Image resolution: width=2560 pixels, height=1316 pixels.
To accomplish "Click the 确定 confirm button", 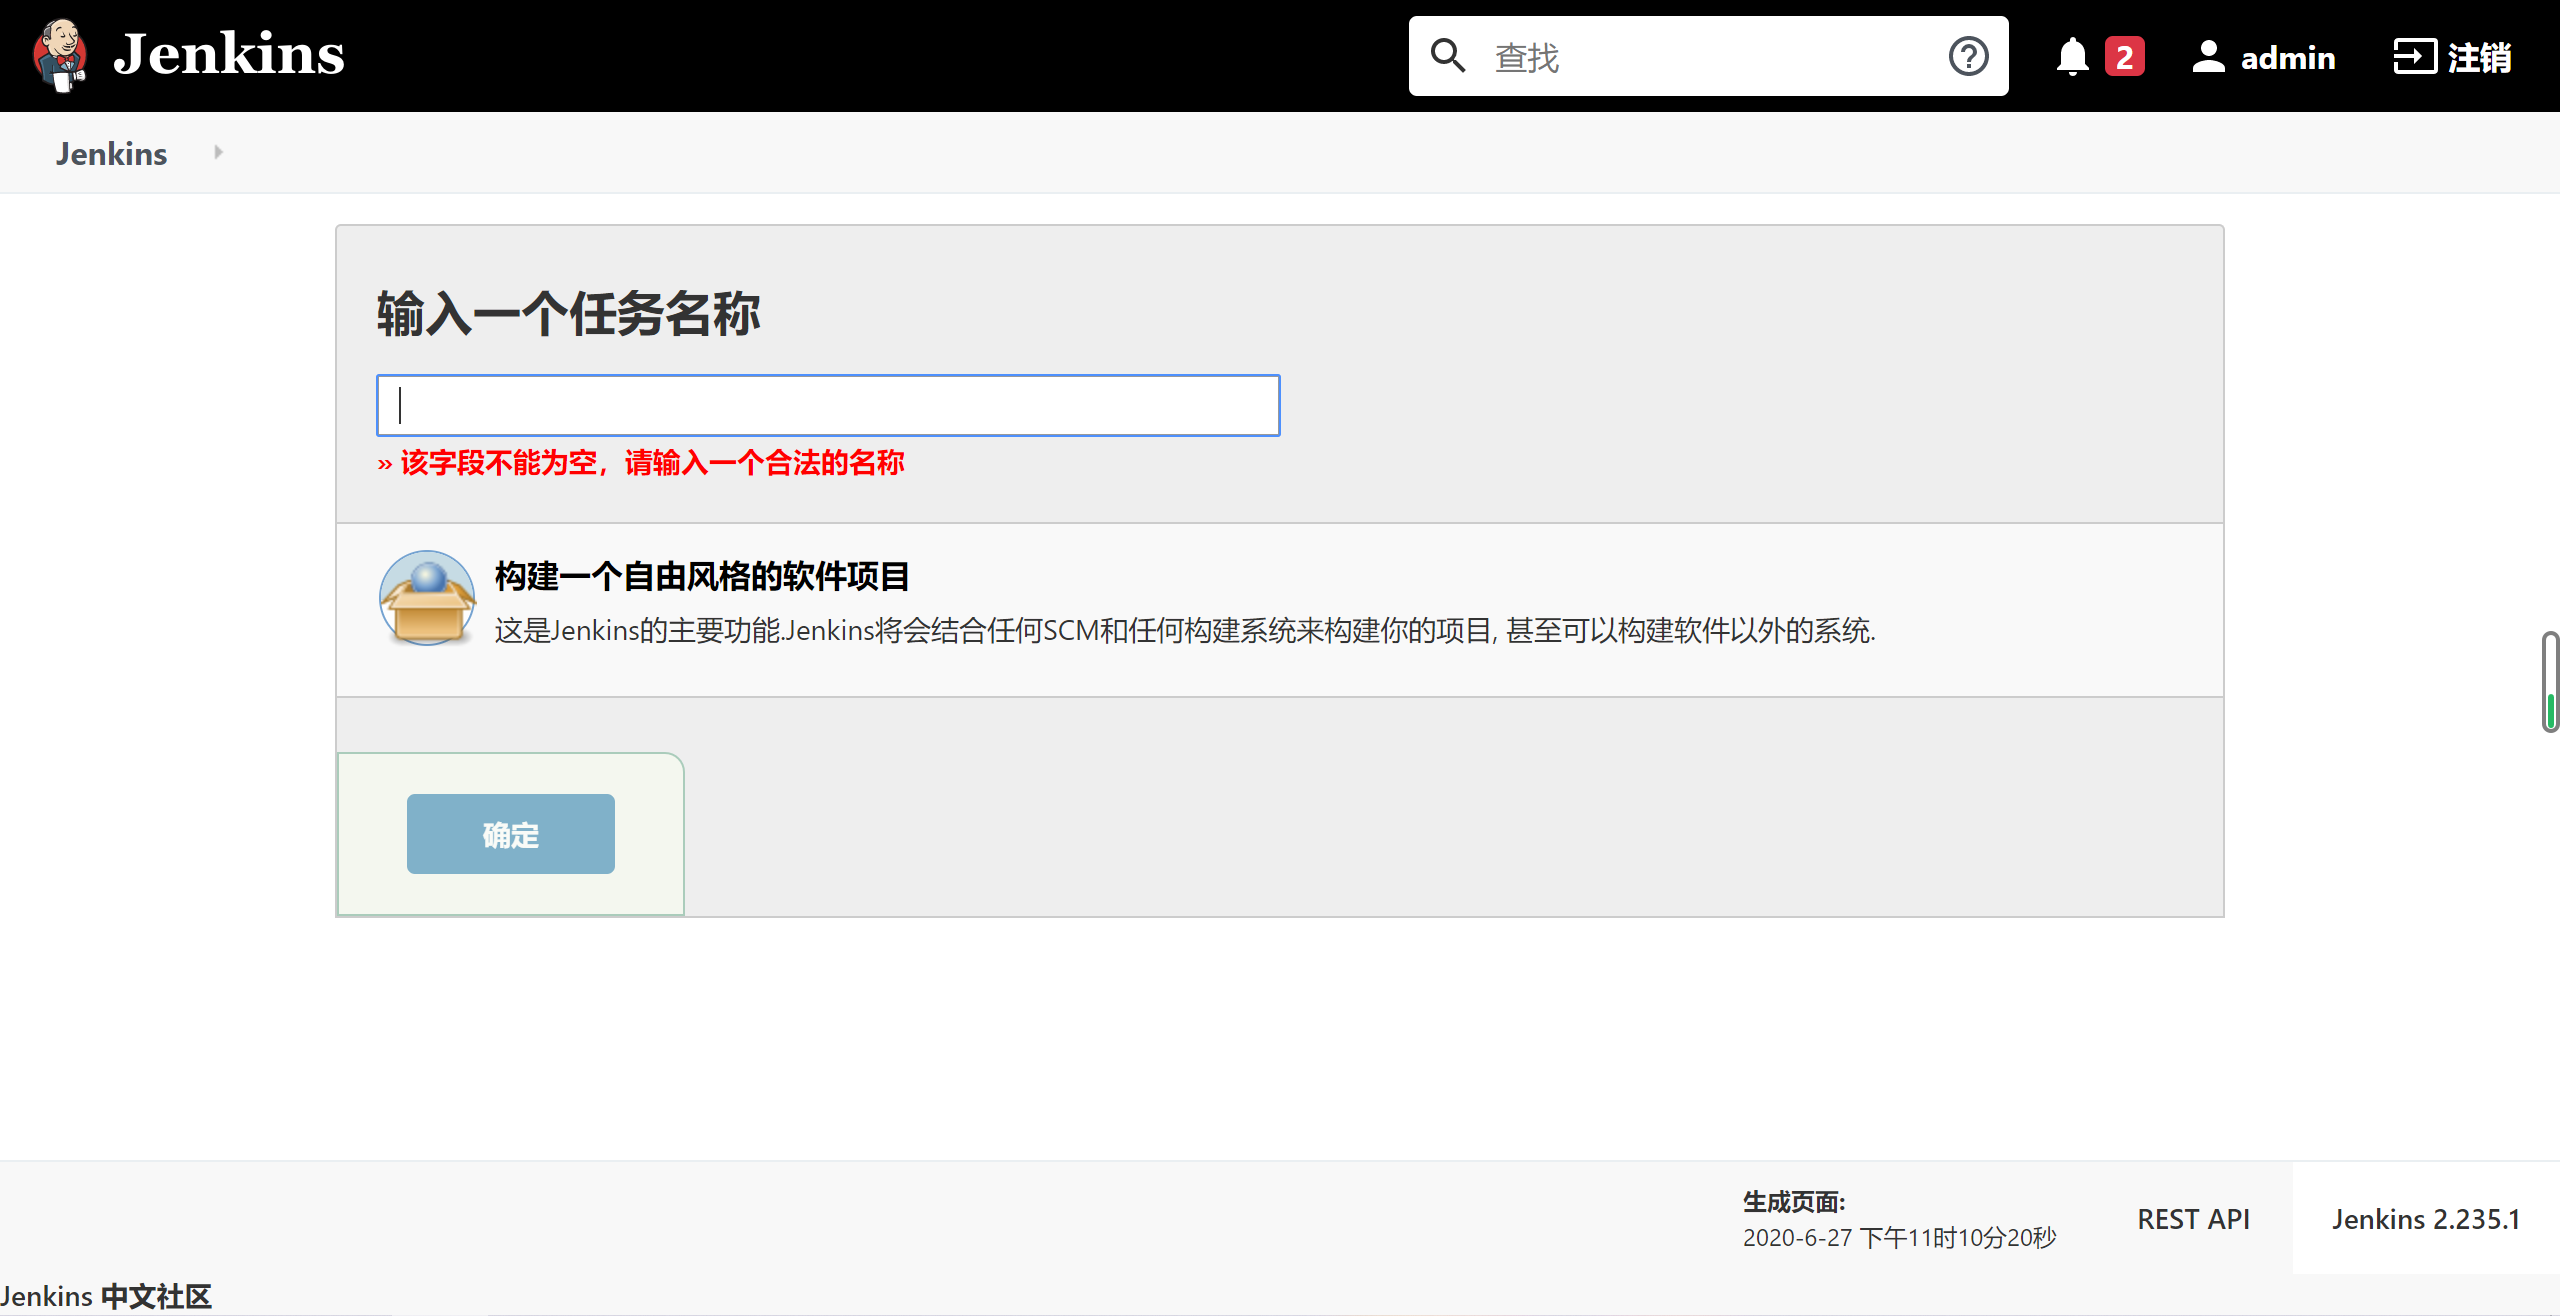I will tap(510, 834).
